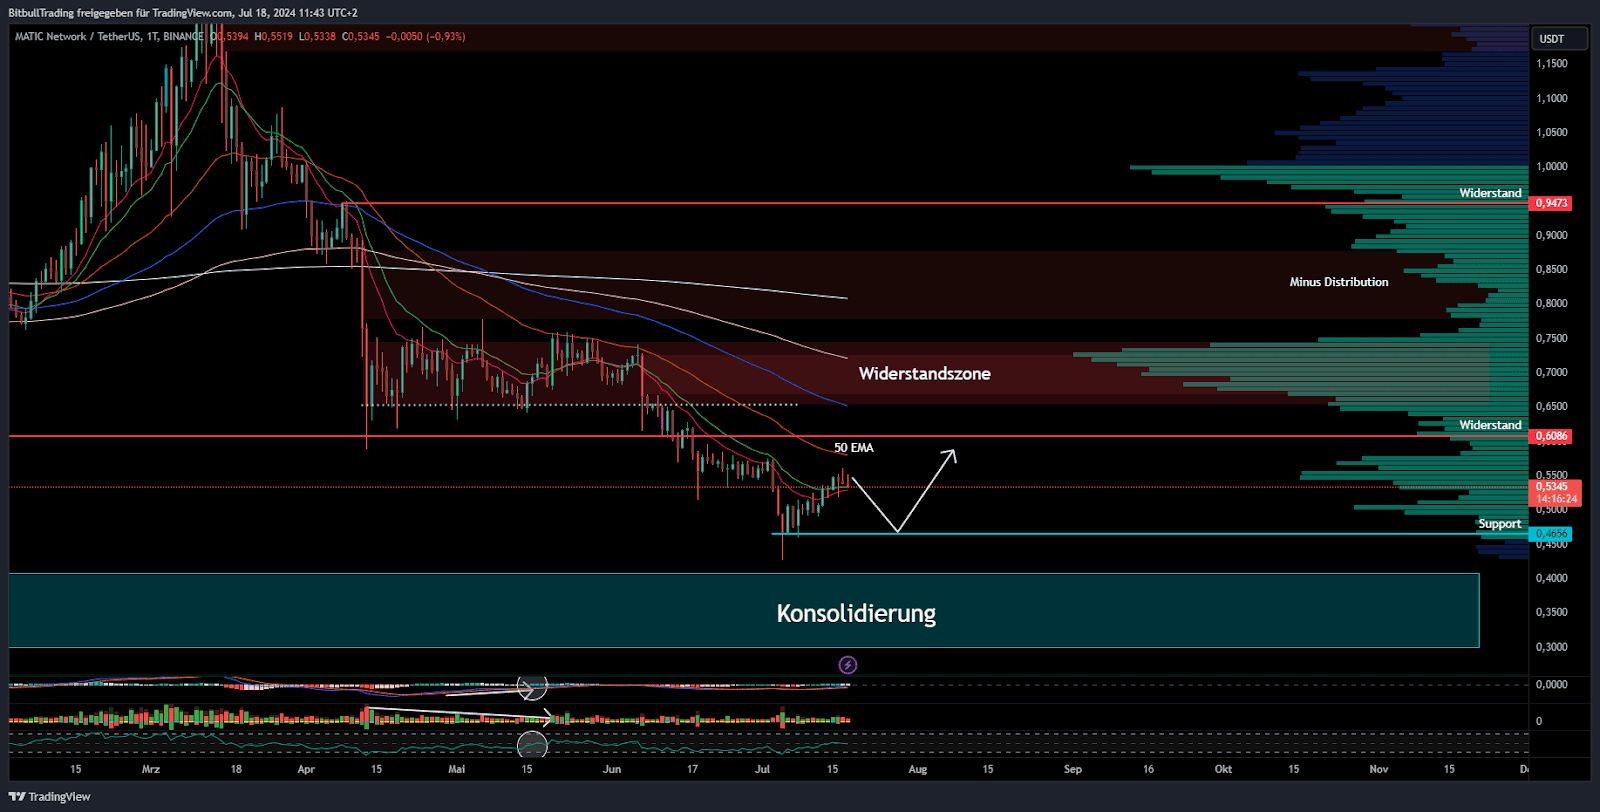The width and height of the screenshot is (1600, 812).
Task: Select the current price 0,5345 countdown label
Action: coord(1555,493)
